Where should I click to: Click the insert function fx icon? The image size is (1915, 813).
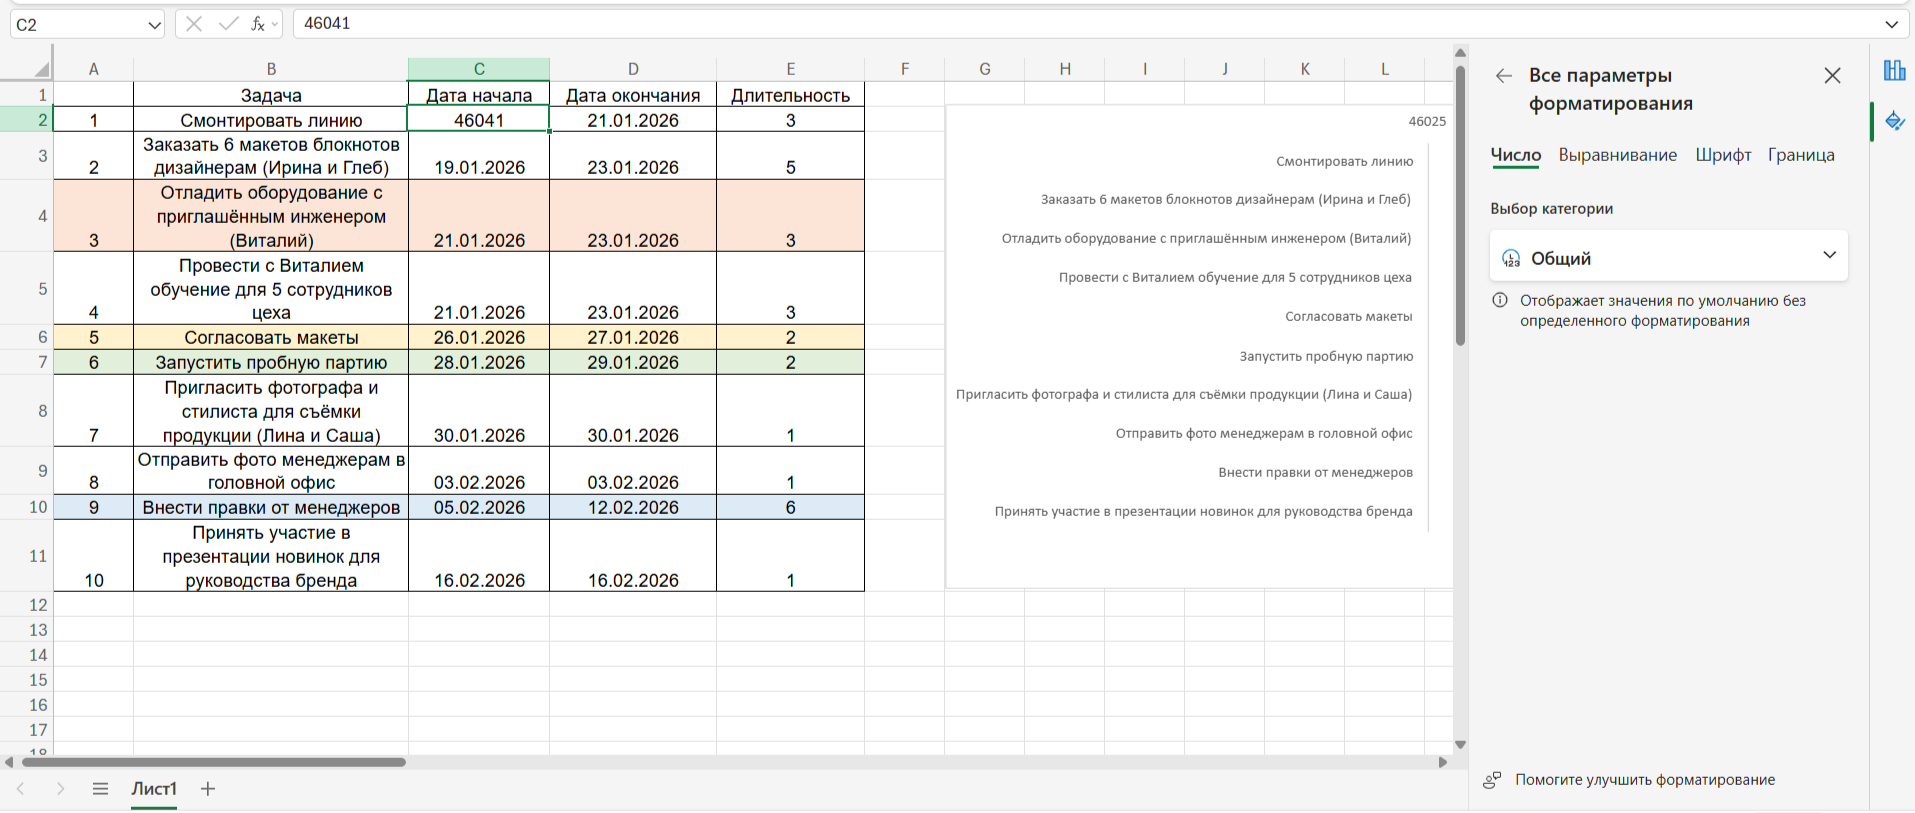pos(258,24)
